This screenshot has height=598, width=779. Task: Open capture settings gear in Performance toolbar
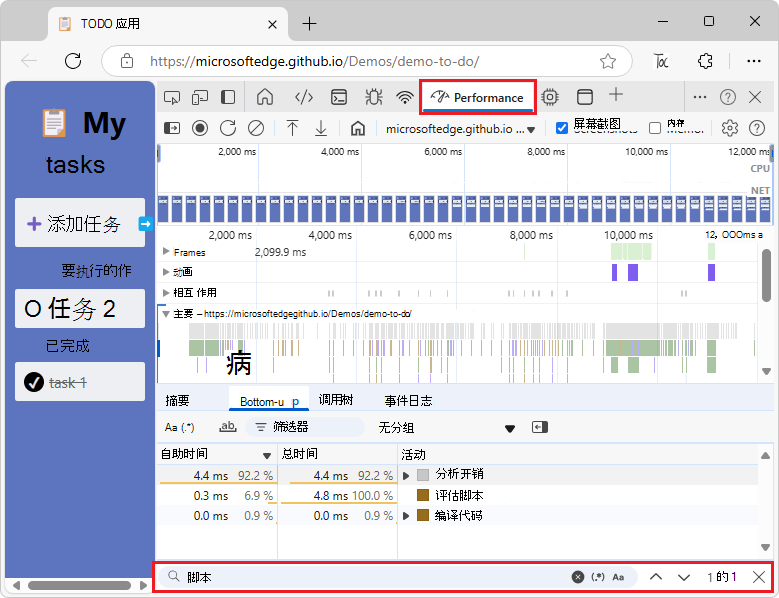pyautogui.click(x=730, y=128)
